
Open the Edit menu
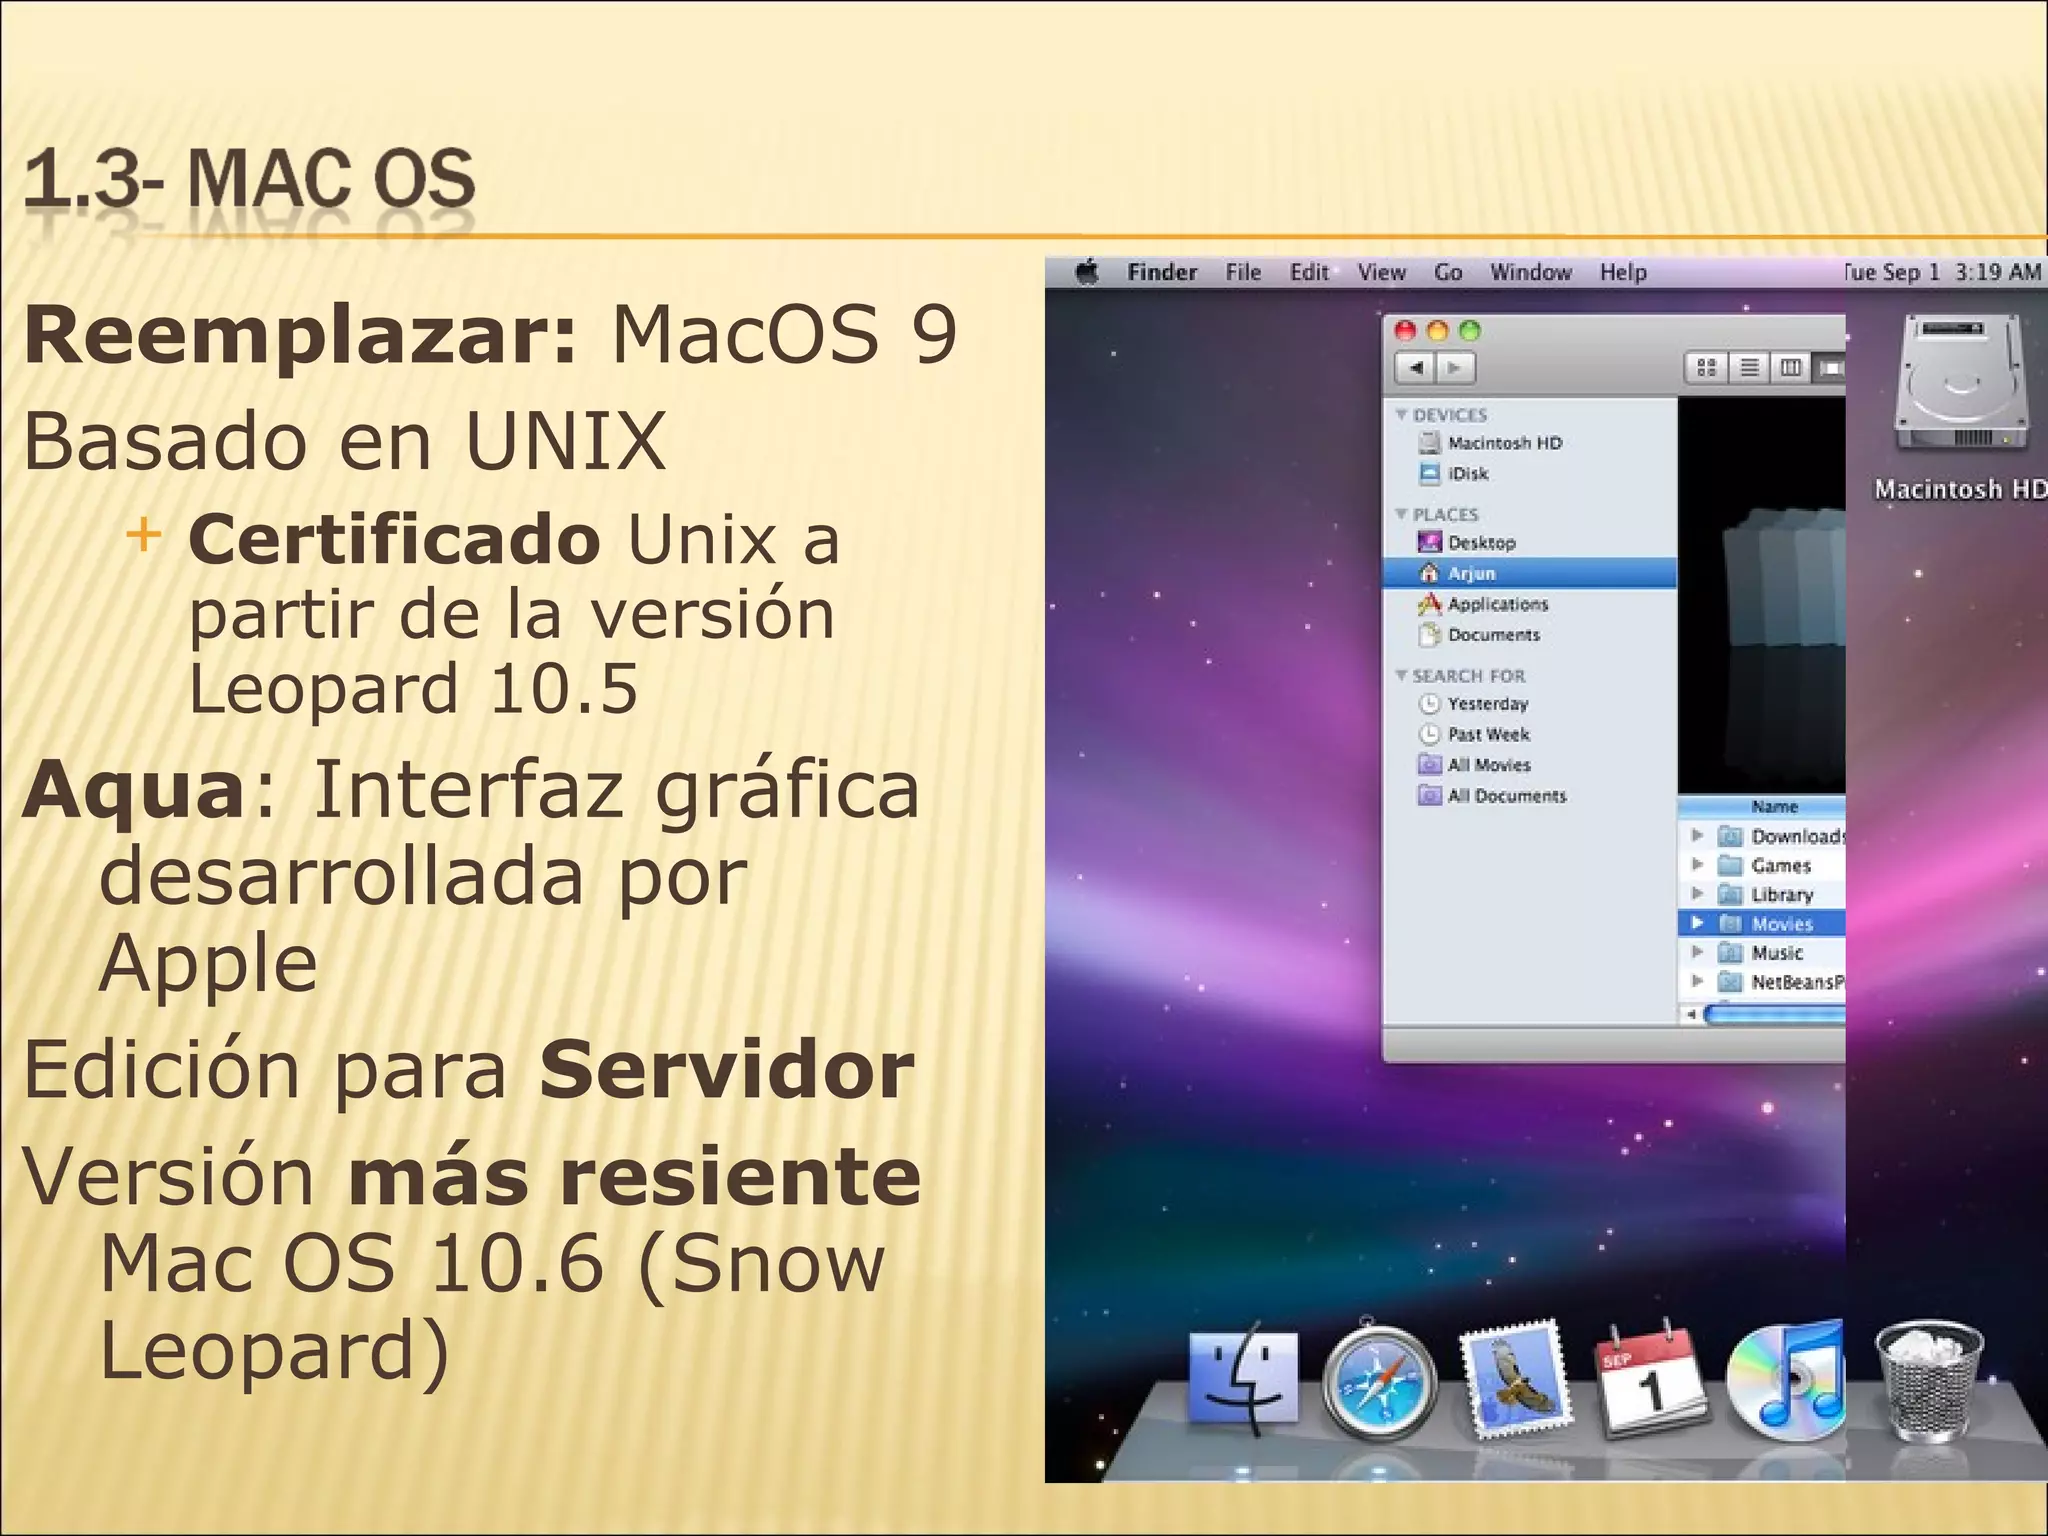pyautogui.click(x=1309, y=272)
